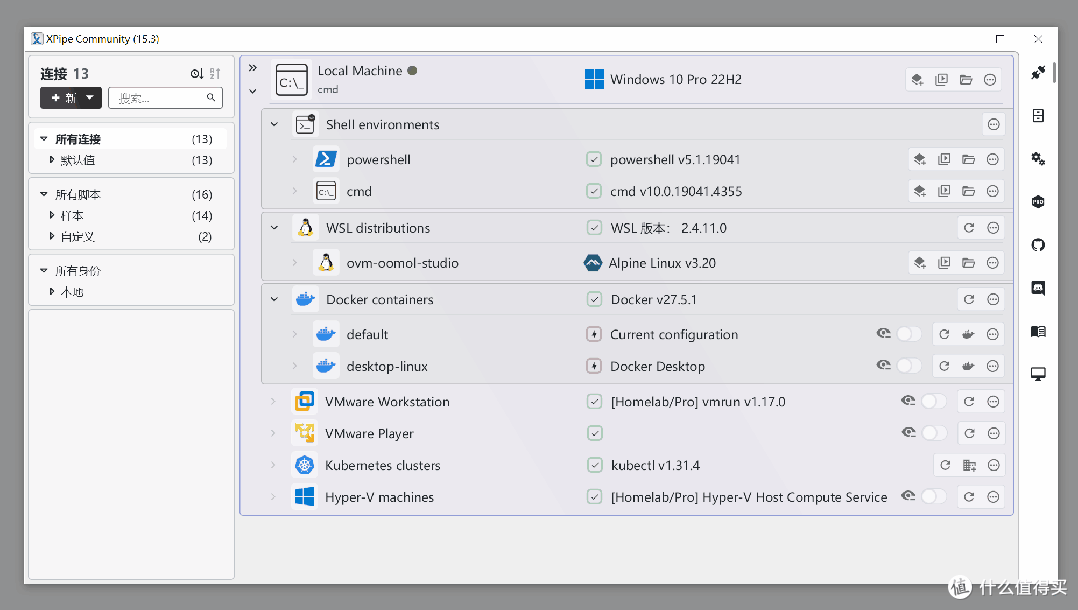Collapse the Local Machine chevron

tap(253, 91)
